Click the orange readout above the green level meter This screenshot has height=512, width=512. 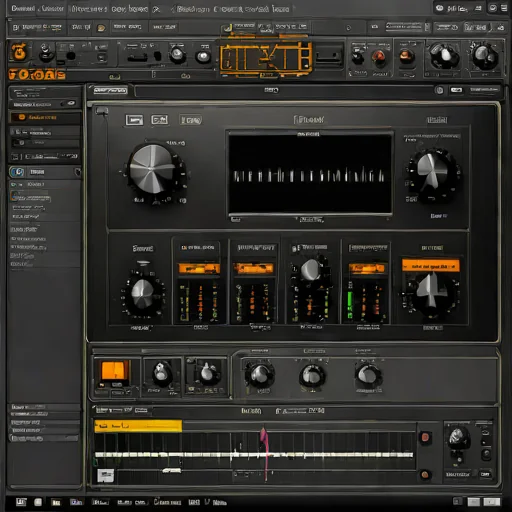367,268
